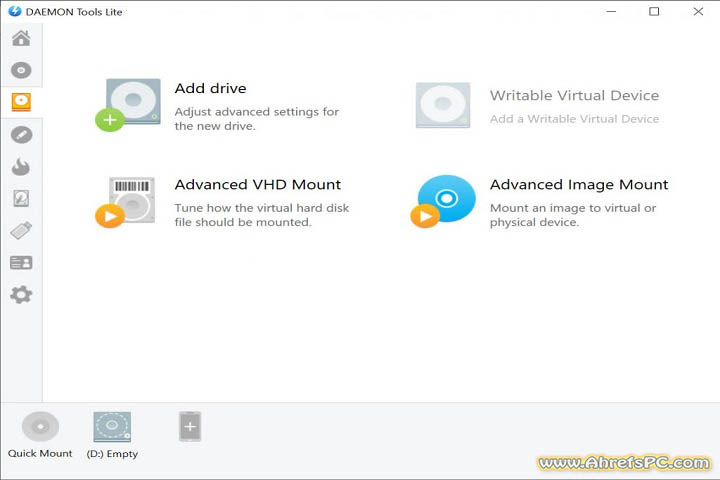Open the Home section in sidebar

coord(21,38)
